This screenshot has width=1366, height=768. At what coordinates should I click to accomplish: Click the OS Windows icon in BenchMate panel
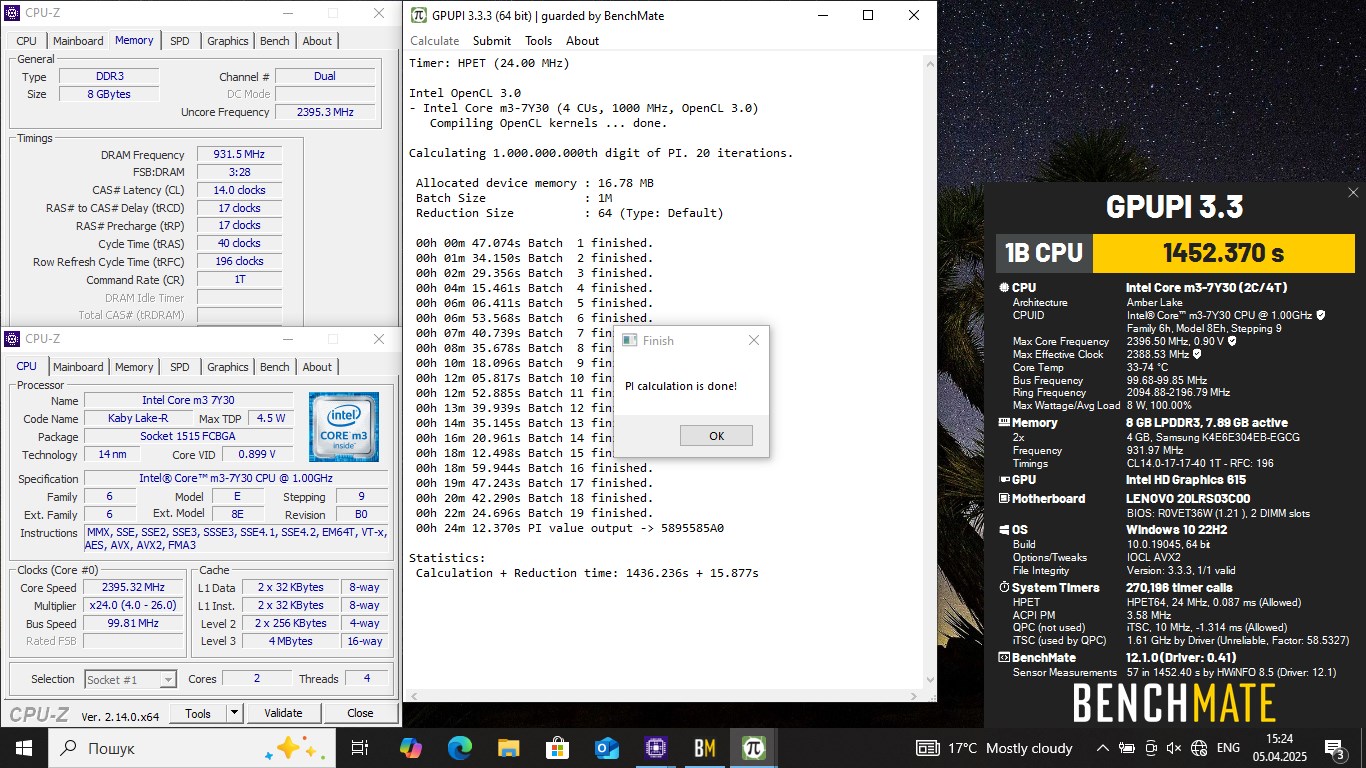point(1004,530)
